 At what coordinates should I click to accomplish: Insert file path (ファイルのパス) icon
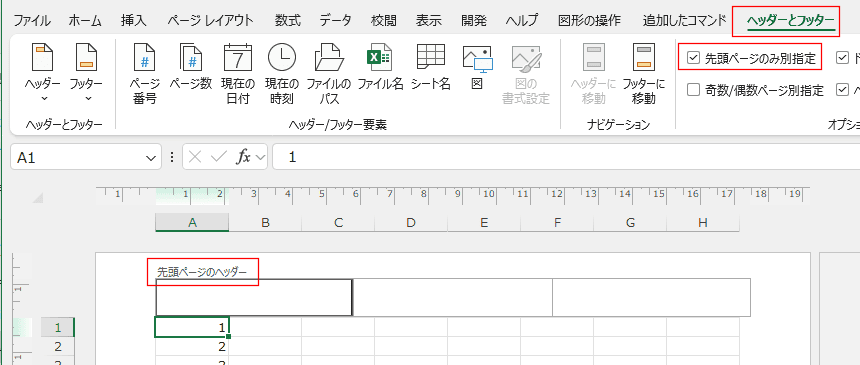pyautogui.click(x=329, y=74)
